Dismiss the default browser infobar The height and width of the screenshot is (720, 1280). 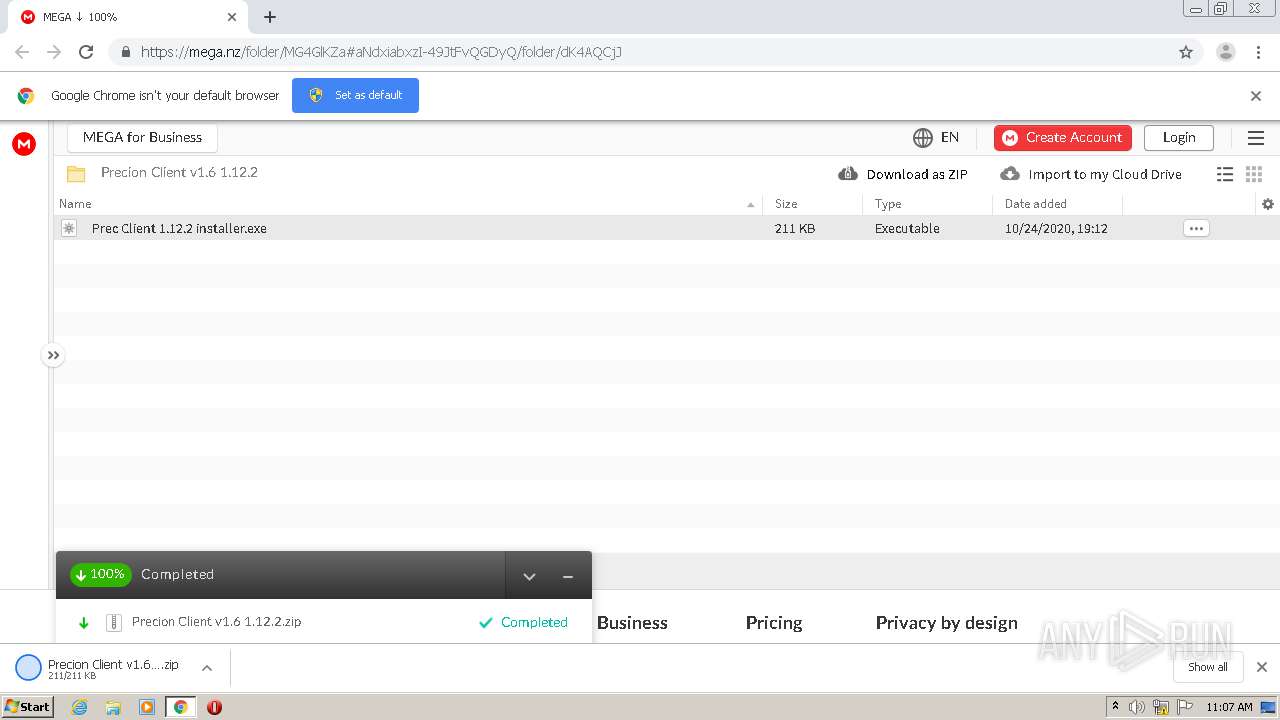point(1256,96)
